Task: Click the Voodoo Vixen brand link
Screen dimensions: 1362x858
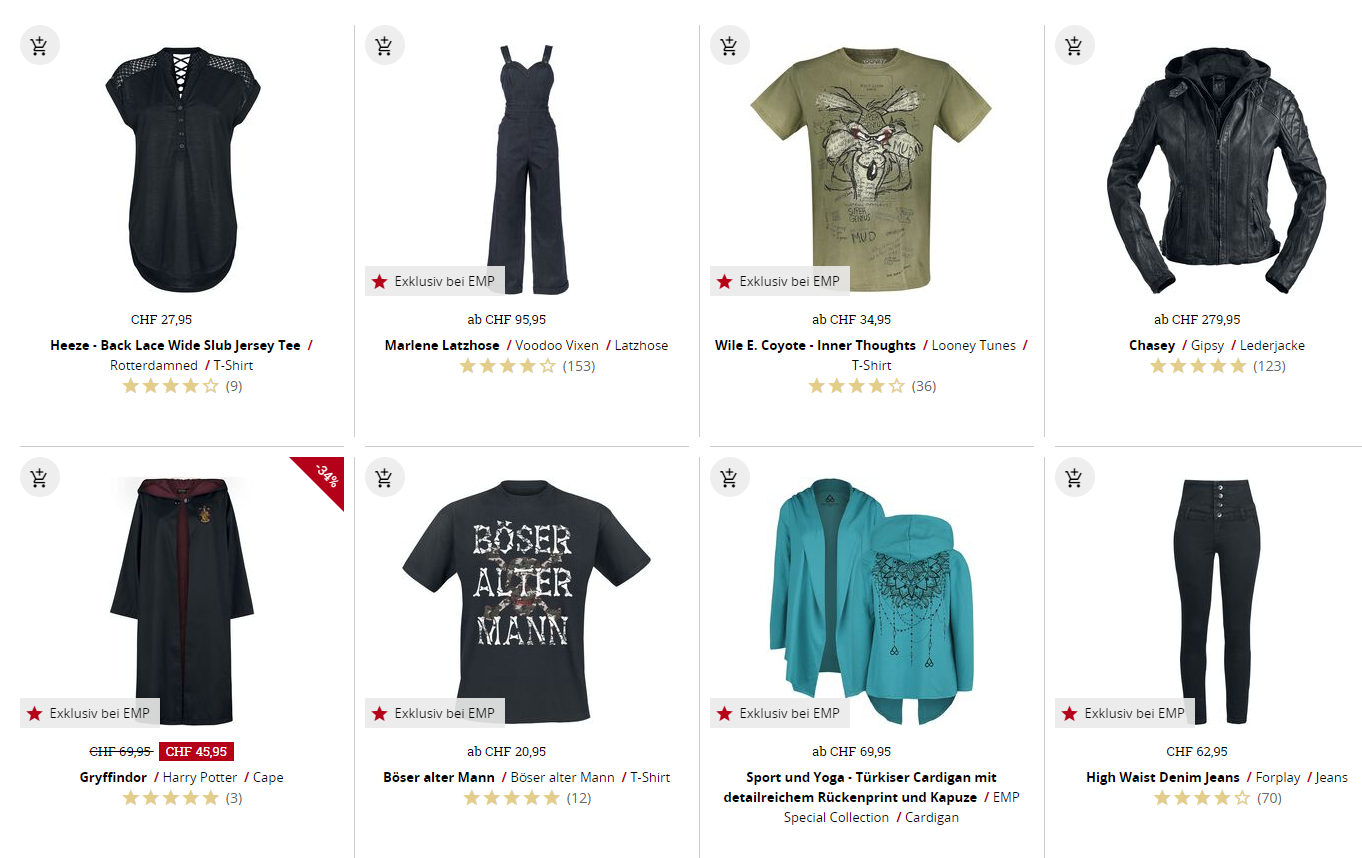Action: (556, 345)
